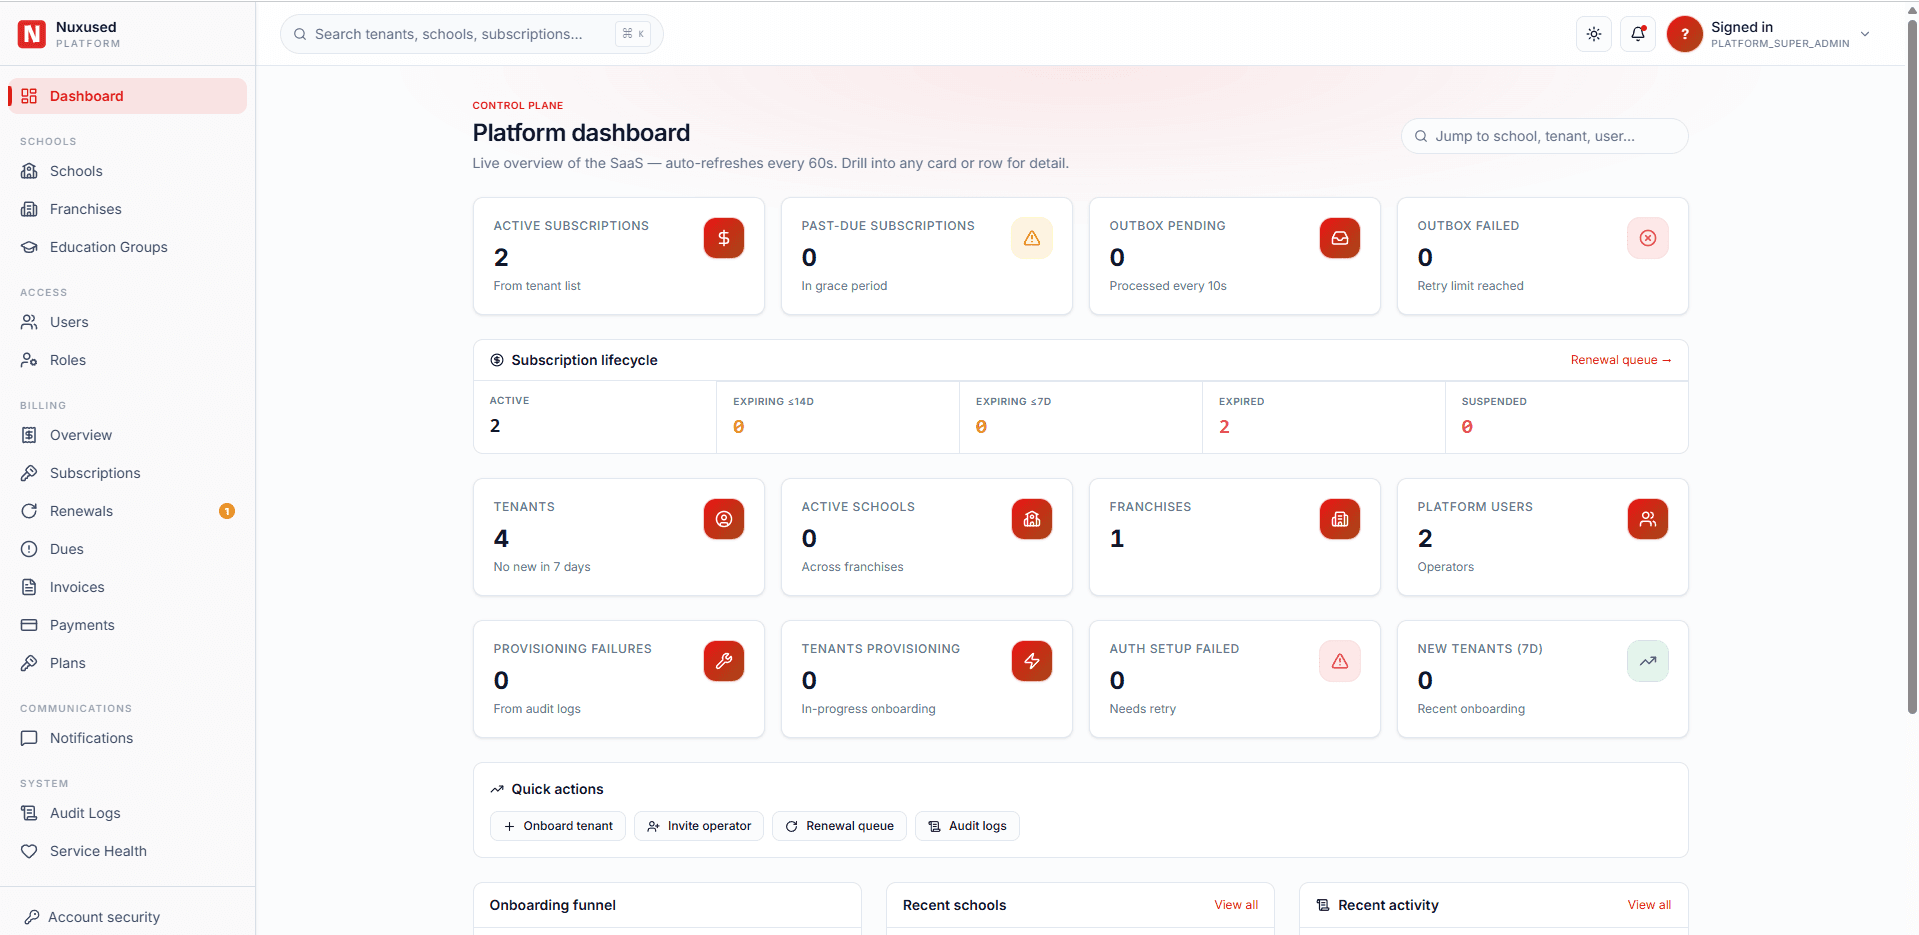
Task: Click the Nuxused platform logo icon
Action: pyautogui.click(x=32, y=34)
